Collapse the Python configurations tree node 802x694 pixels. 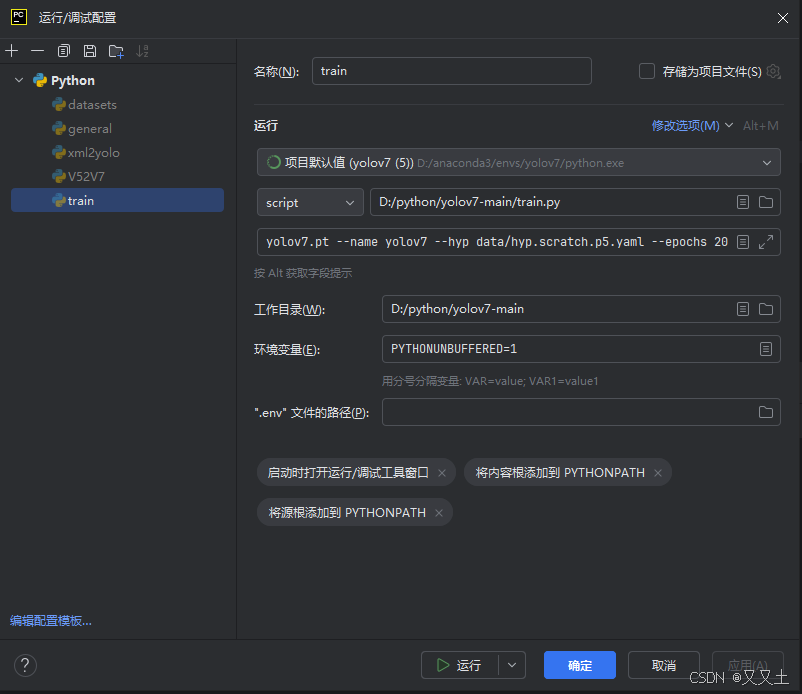pos(19,80)
